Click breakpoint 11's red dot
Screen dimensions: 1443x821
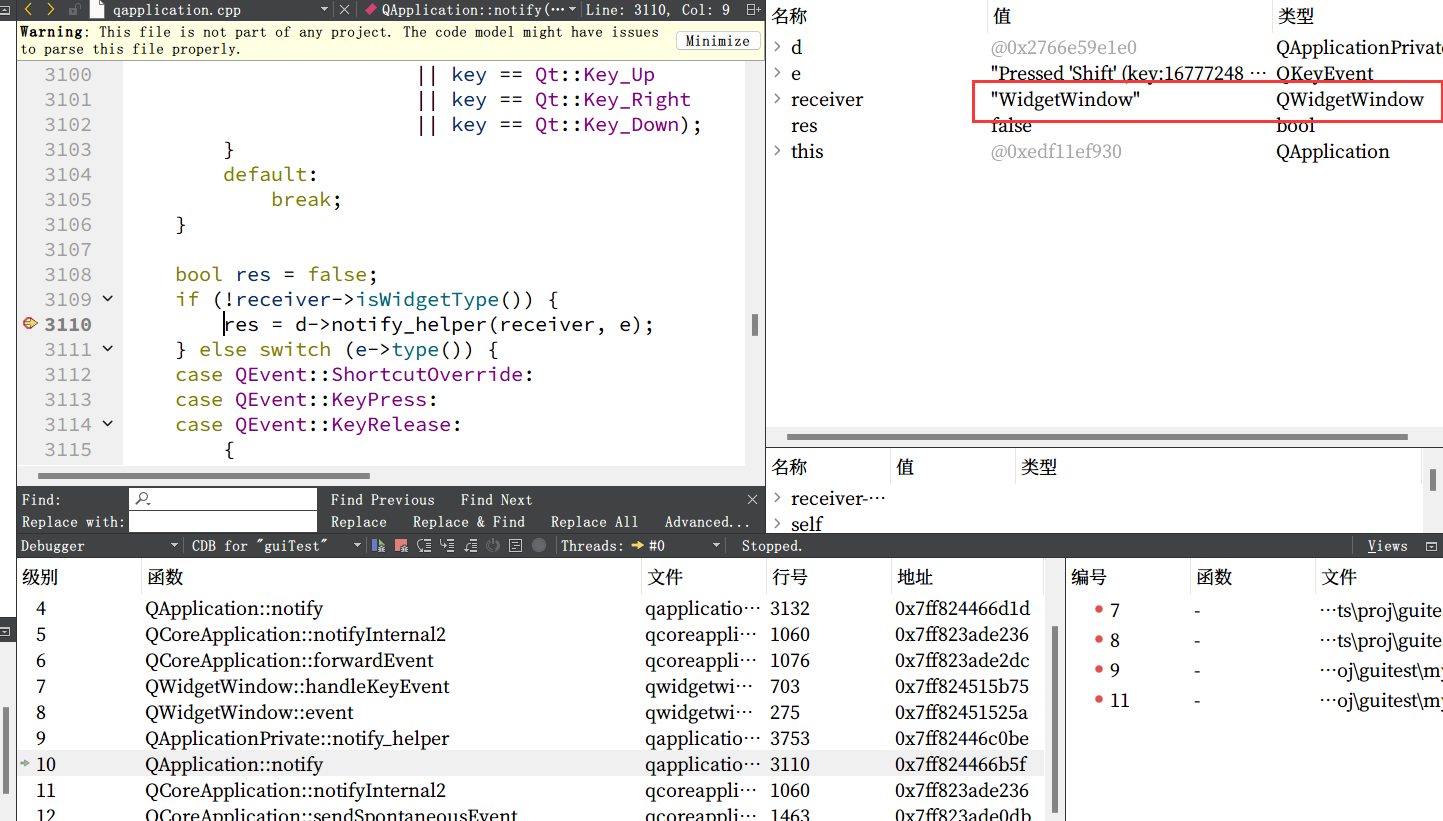tap(1099, 700)
